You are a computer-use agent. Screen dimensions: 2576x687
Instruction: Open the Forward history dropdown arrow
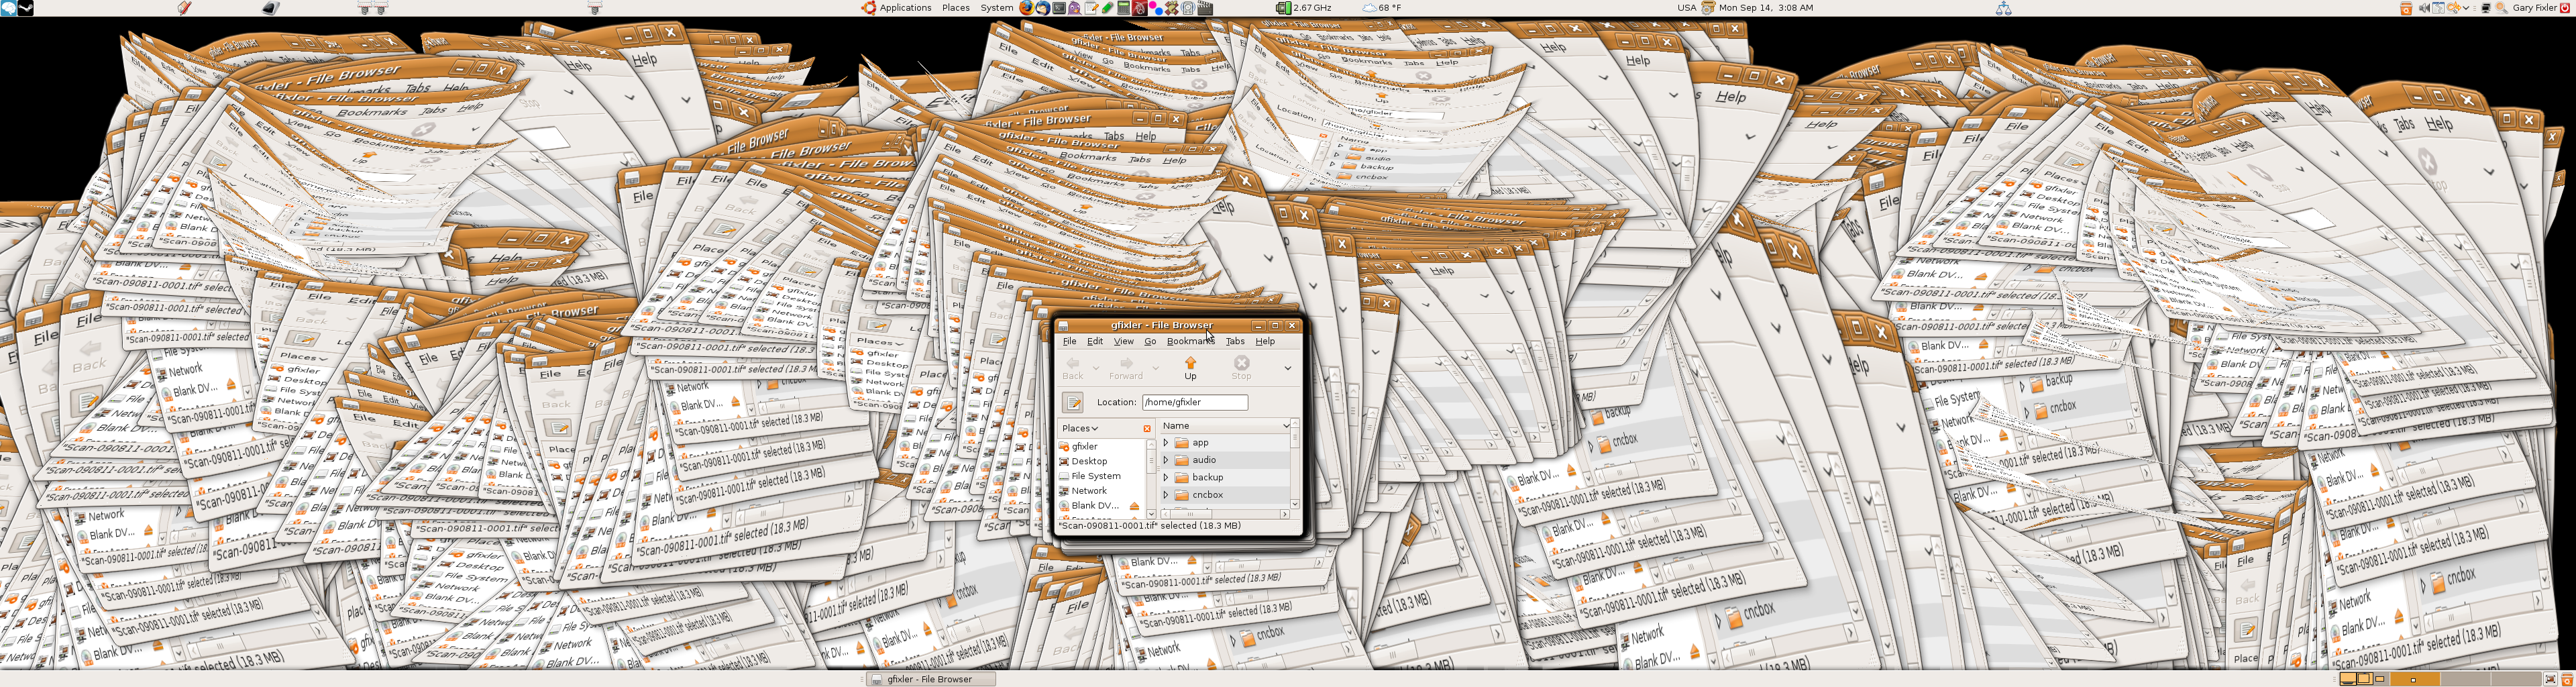pyautogui.click(x=1156, y=368)
